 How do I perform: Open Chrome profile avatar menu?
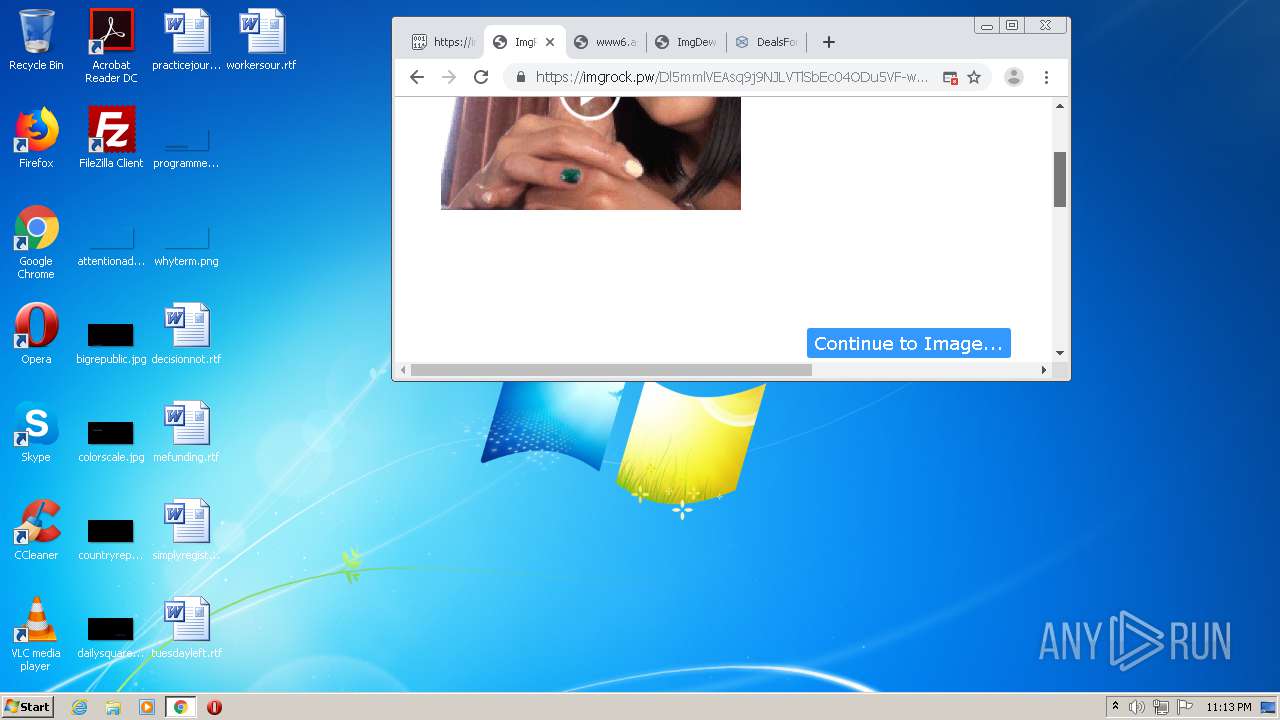[x=1014, y=77]
